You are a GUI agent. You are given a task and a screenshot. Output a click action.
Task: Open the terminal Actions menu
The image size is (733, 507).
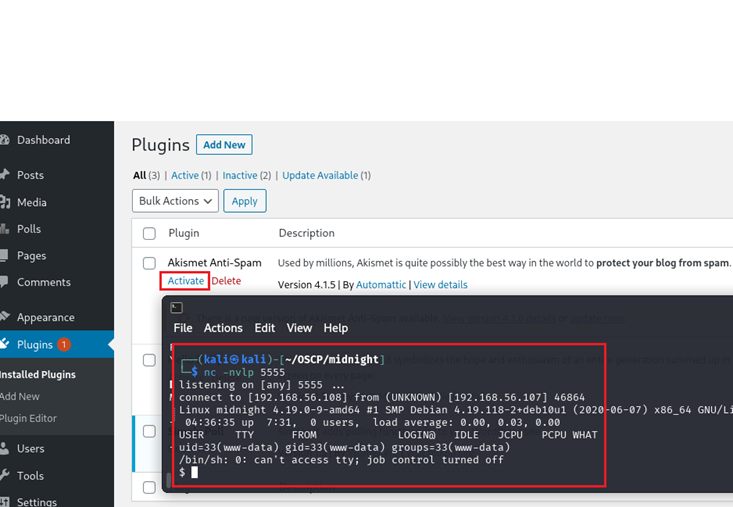(x=223, y=328)
